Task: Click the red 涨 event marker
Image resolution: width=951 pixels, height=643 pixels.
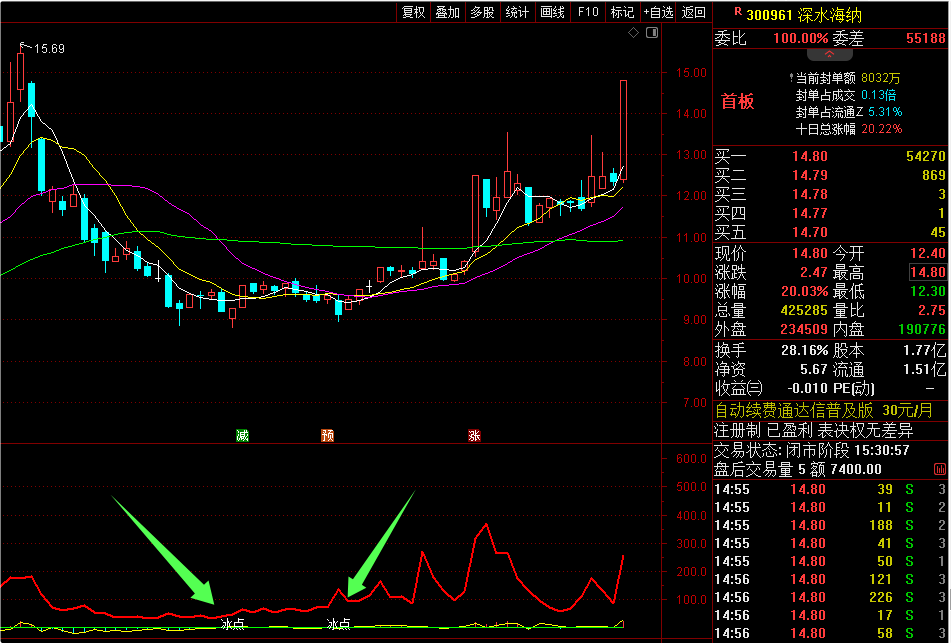Action: [474, 435]
